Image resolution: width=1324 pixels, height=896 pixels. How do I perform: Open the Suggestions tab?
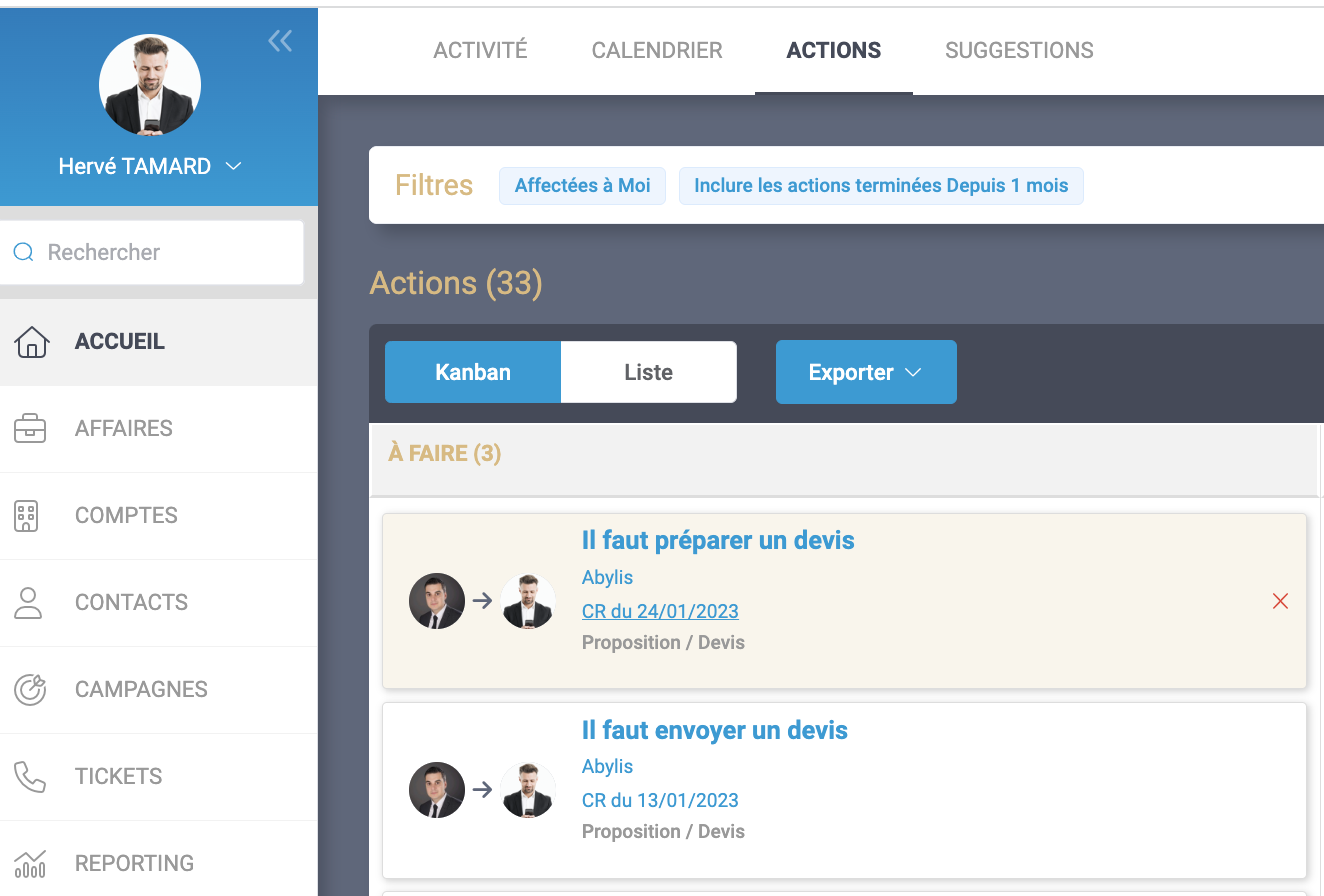[x=1019, y=50]
